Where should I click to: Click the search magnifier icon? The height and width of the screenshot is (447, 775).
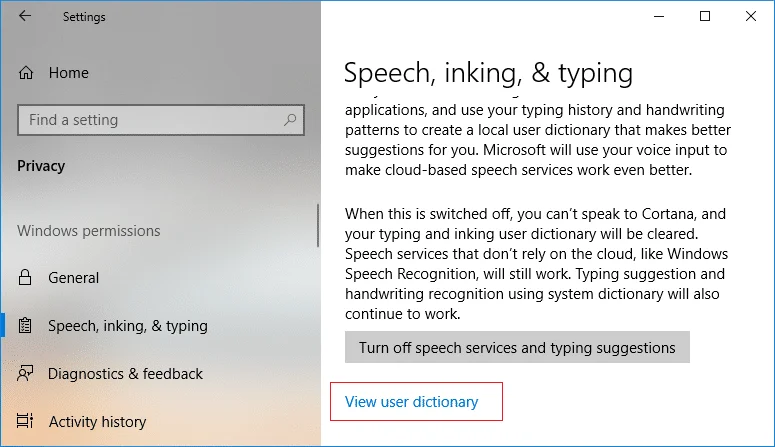click(290, 120)
